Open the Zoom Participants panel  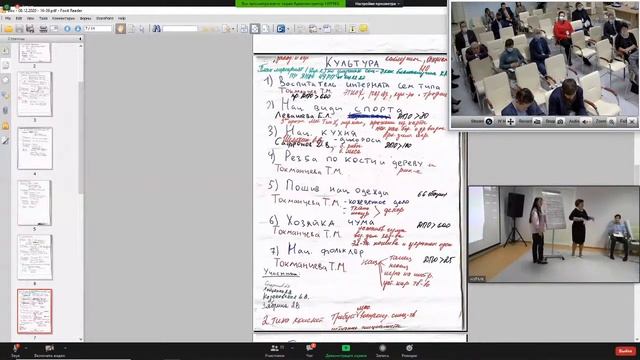point(275,351)
